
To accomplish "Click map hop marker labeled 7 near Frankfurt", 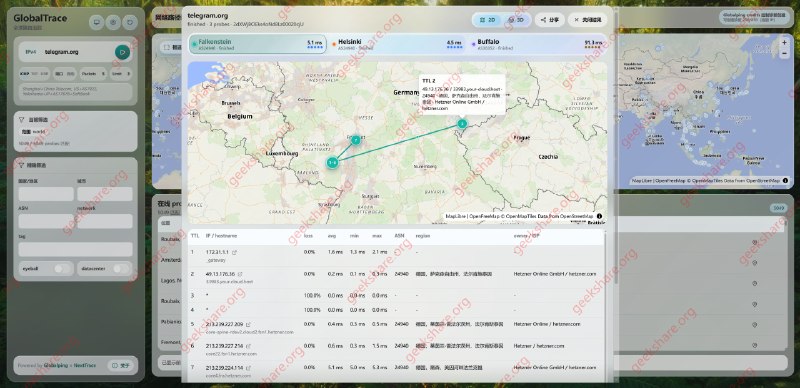I will [x=356, y=140].
